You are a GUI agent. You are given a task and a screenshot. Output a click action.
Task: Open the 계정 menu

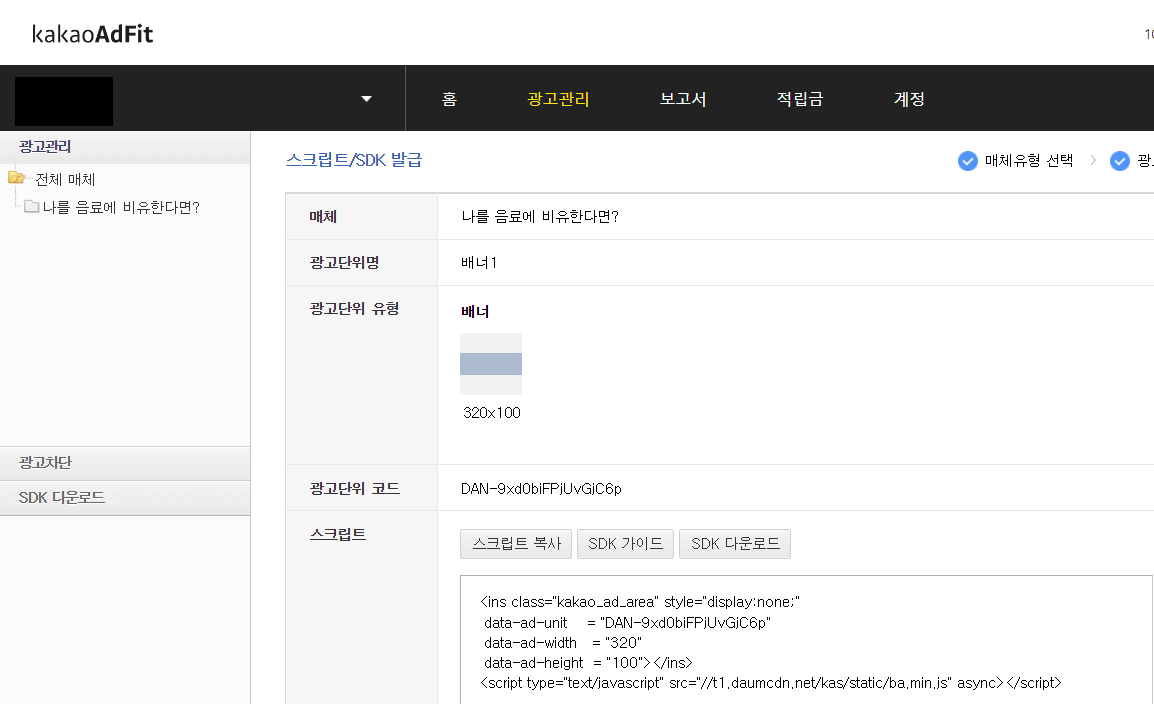909,99
